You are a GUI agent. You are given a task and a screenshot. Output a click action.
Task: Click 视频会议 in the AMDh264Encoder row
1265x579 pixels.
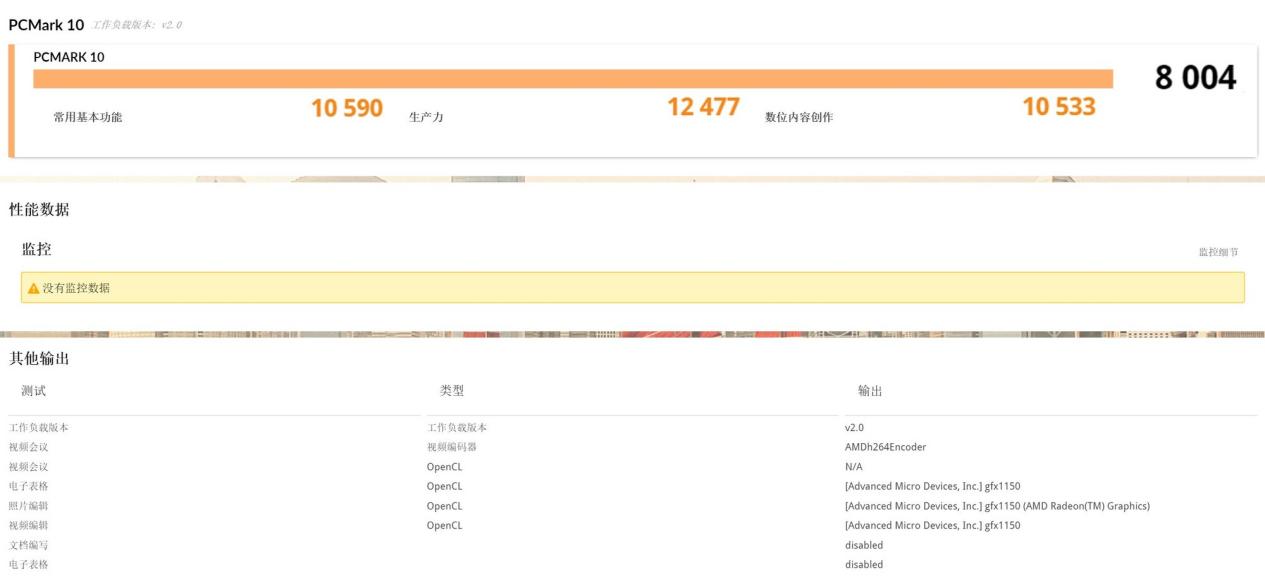29,447
